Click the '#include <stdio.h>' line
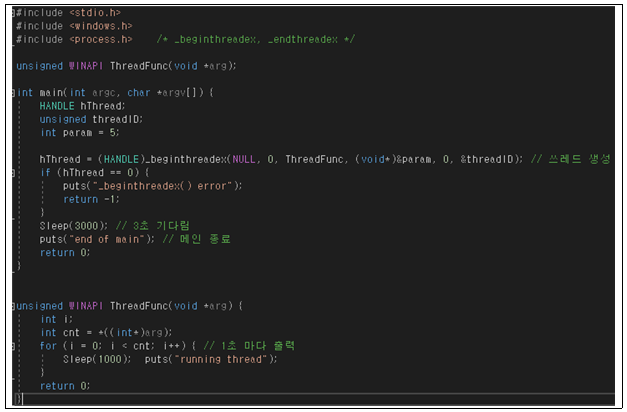627x412 pixels. coord(68,13)
